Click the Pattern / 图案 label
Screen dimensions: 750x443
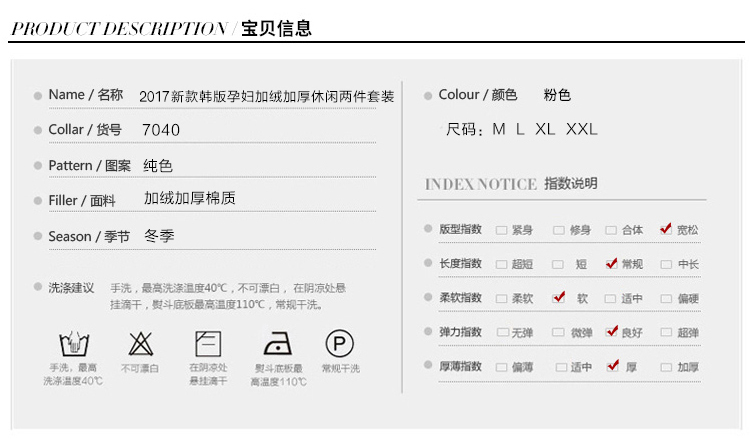tap(89, 166)
